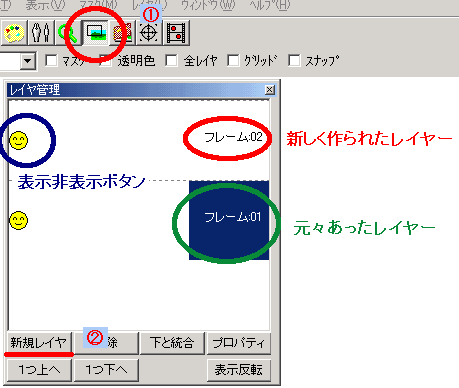Image resolution: width=459 pixels, height=388 pixels.
Task: Expand the dropdown arrow beside マスク
Action: click(28, 61)
